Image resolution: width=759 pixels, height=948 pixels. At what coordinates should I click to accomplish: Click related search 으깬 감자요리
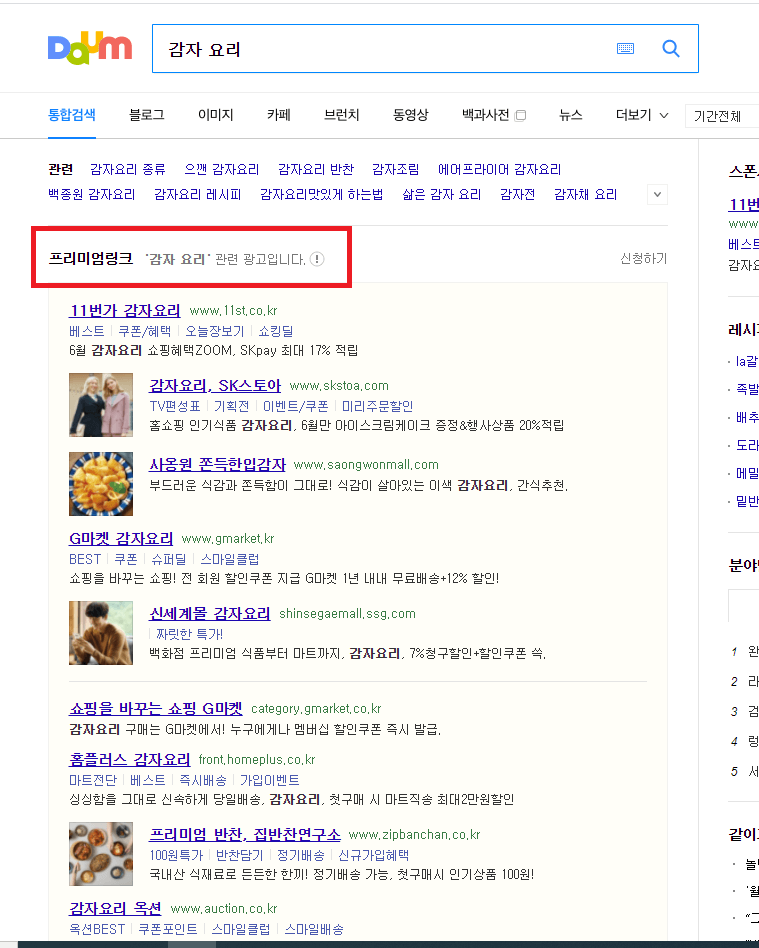click(221, 169)
